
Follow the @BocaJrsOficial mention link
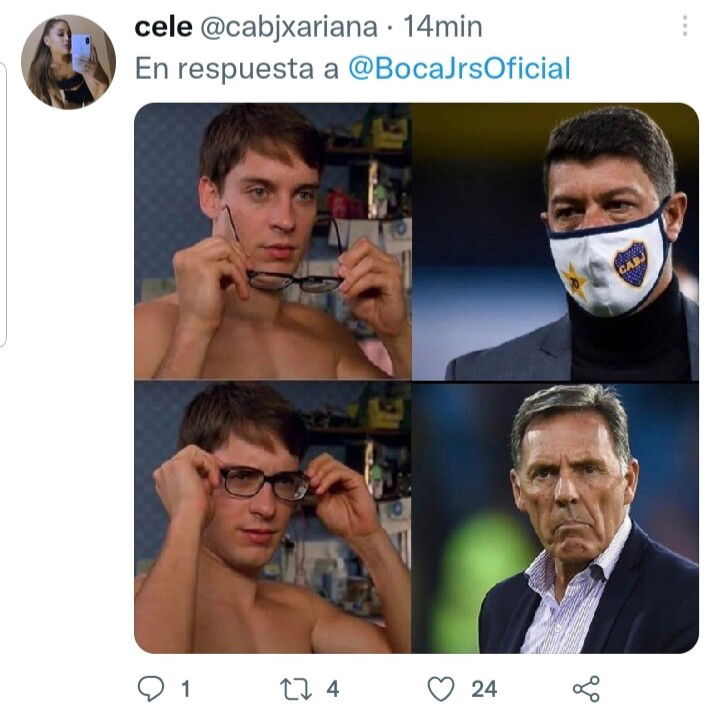[x=459, y=68]
